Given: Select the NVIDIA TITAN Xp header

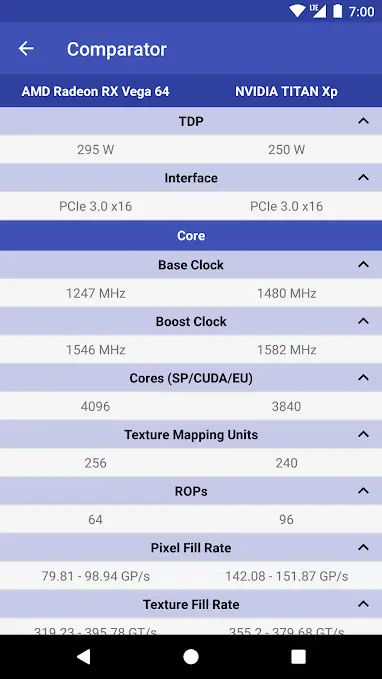Looking at the screenshot, I should point(286,91).
